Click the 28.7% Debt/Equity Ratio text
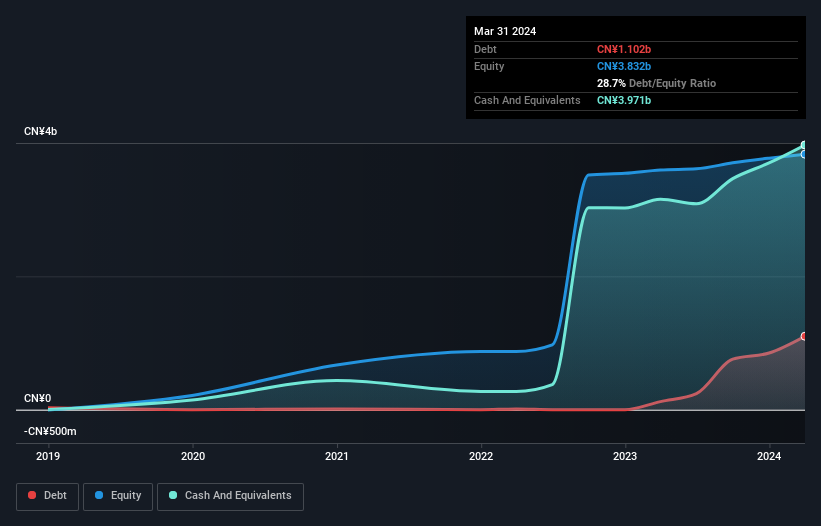This screenshot has height=526, width=821. click(x=656, y=83)
